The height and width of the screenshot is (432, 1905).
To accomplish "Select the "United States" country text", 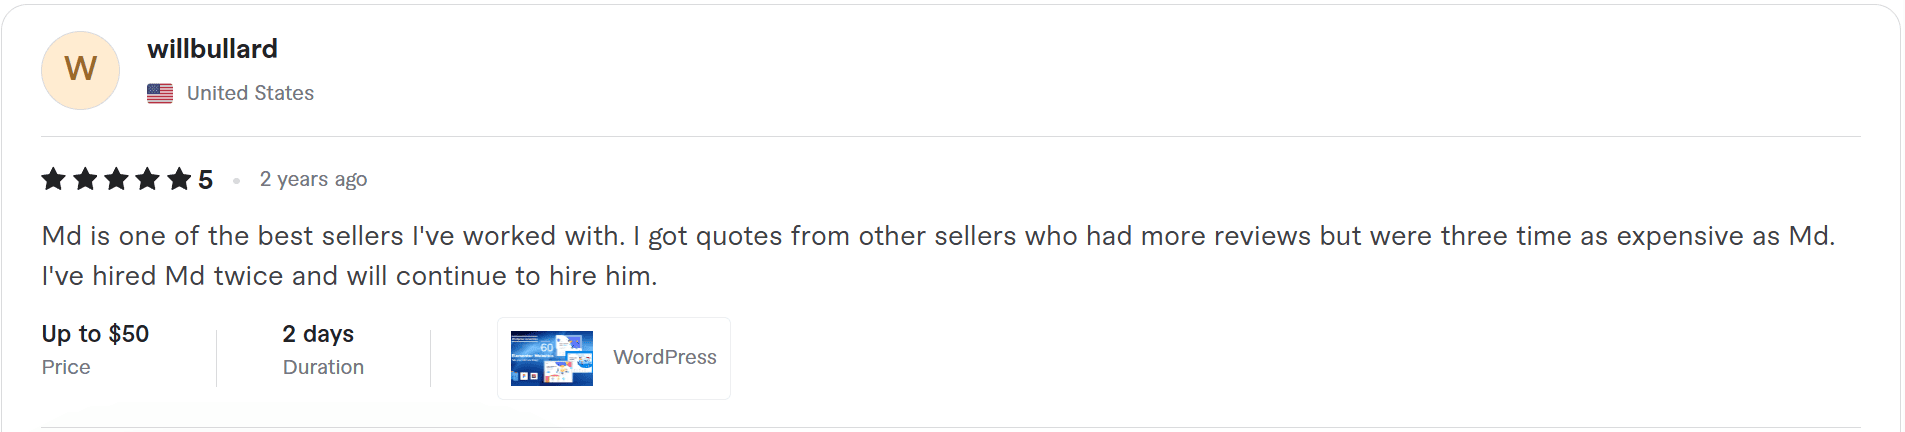I will tap(250, 93).
